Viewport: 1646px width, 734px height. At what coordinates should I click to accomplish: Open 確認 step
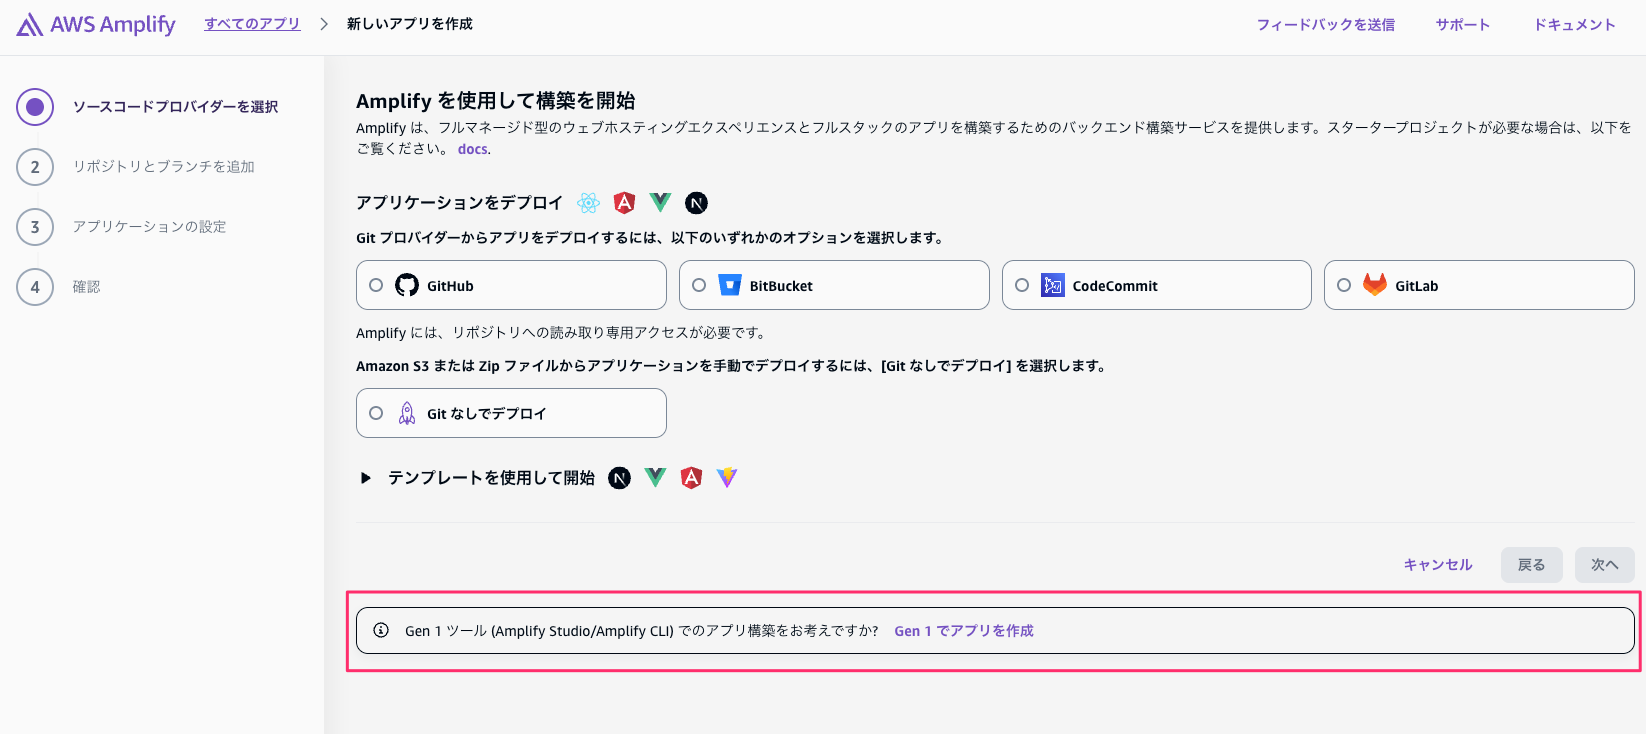coord(86,287)
